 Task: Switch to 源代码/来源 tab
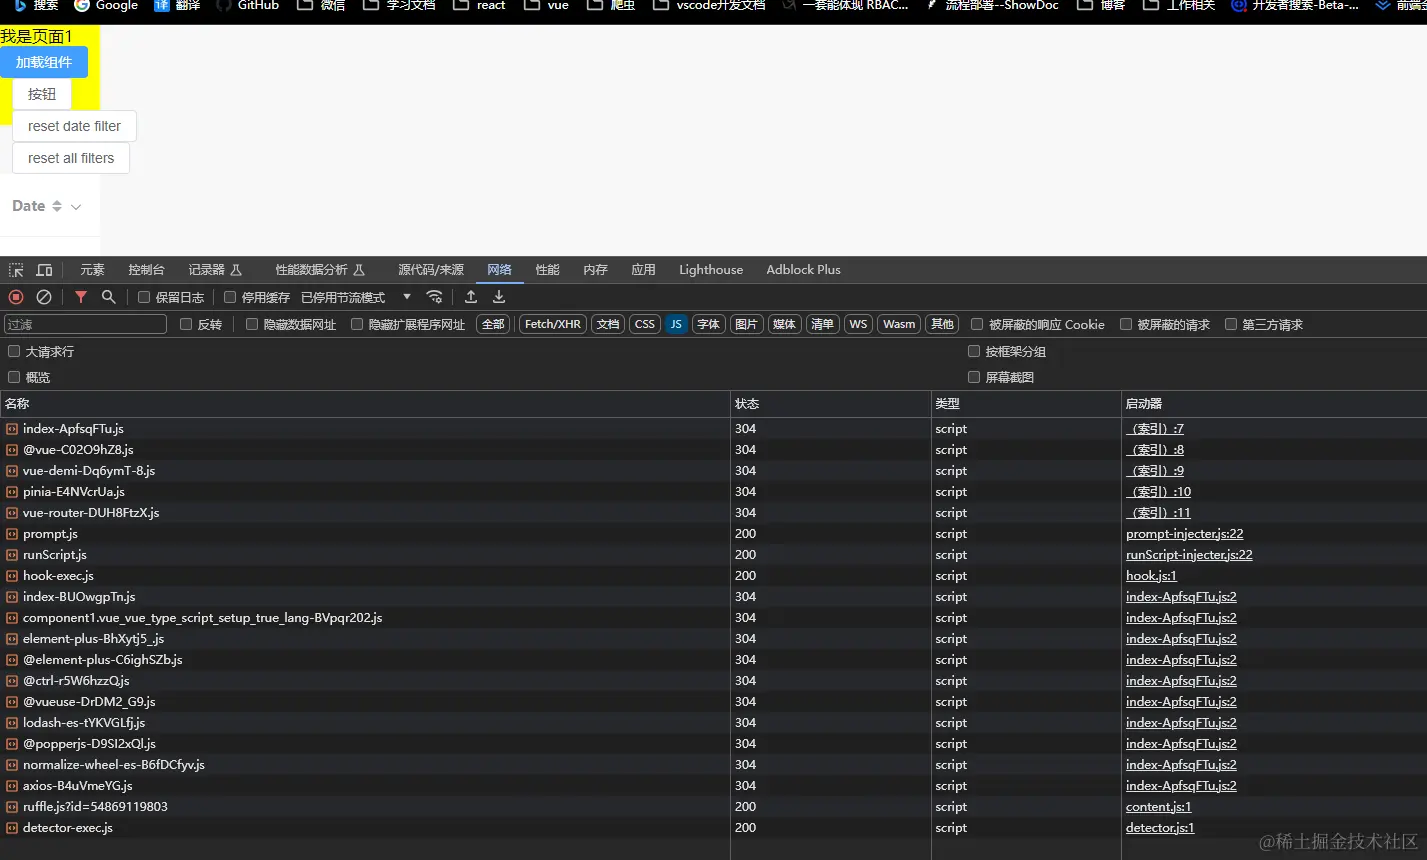tap(431, 270)
